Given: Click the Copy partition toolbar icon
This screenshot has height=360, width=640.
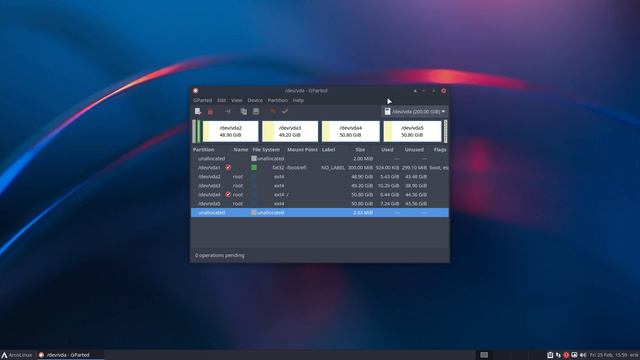Looking at the screenshot, I should [x=244, y=111].
